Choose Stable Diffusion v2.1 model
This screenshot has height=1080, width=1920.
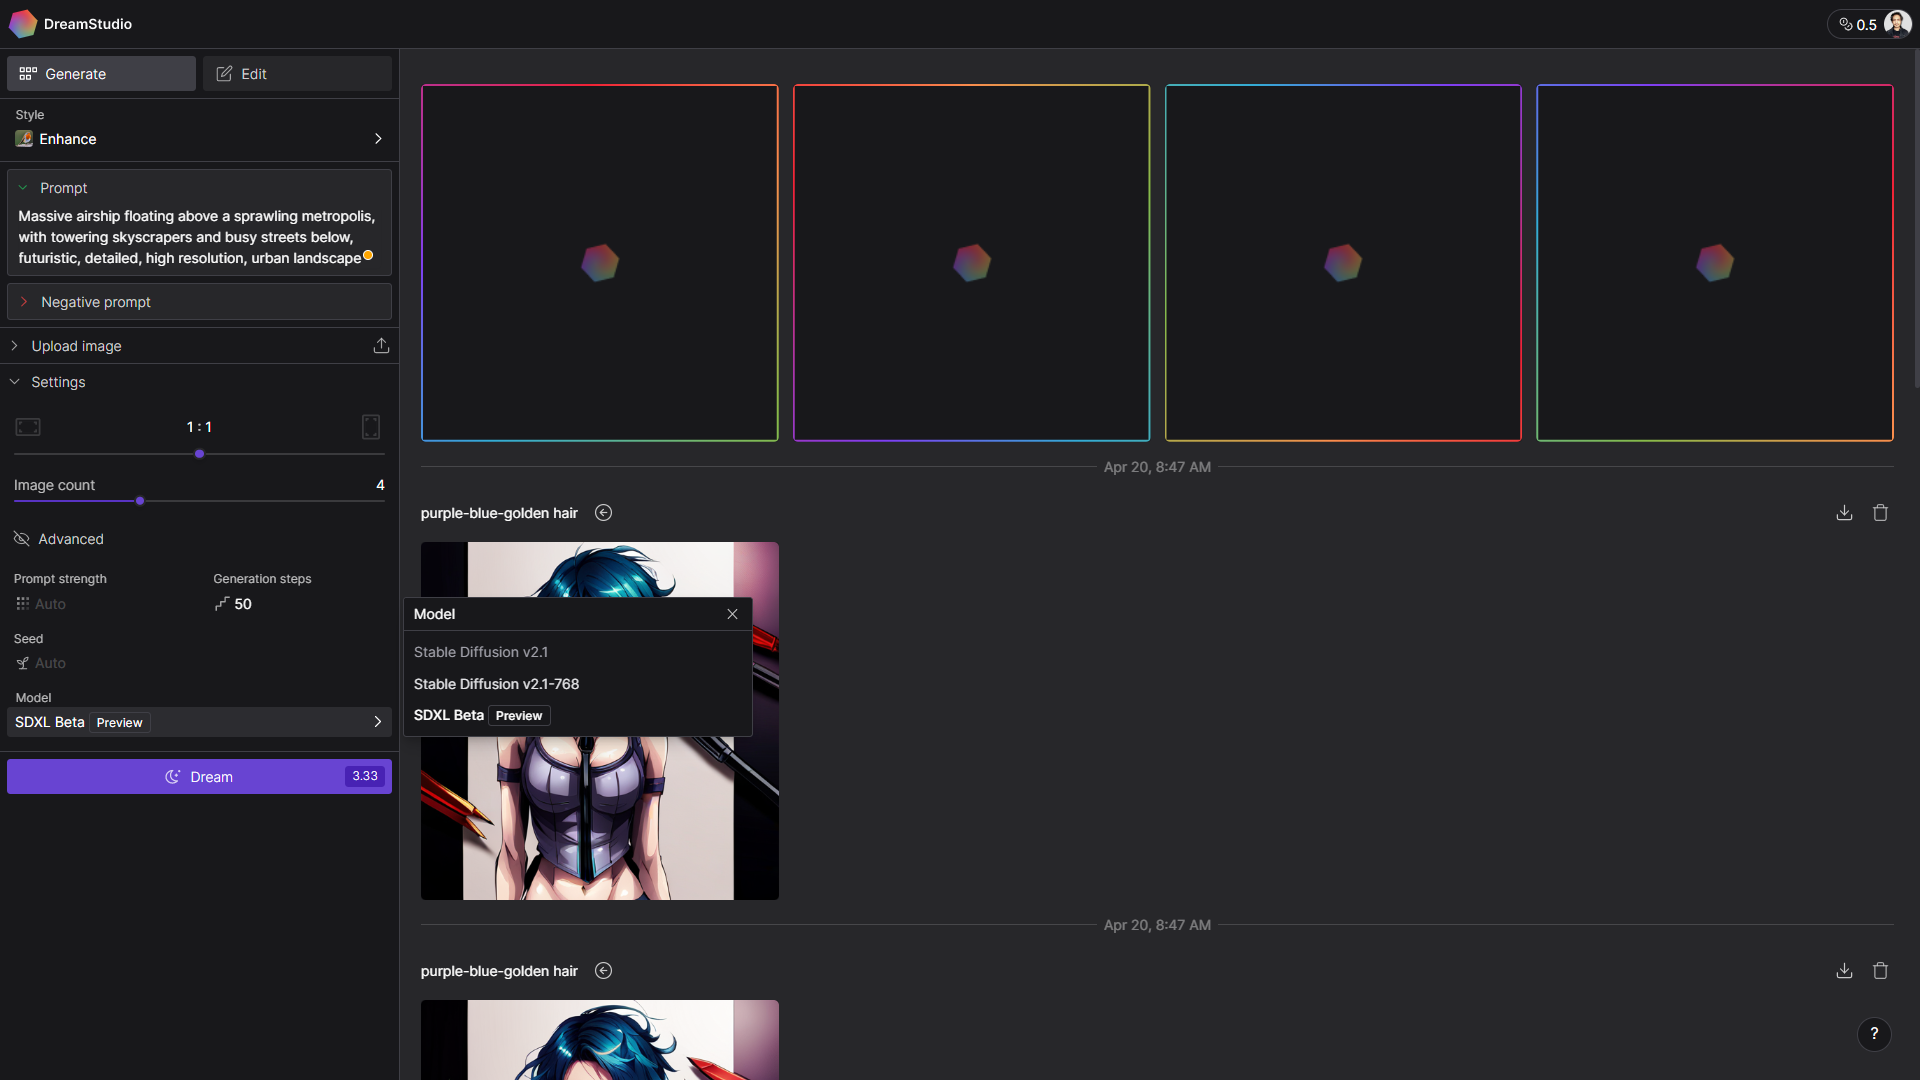coord(481,652)
